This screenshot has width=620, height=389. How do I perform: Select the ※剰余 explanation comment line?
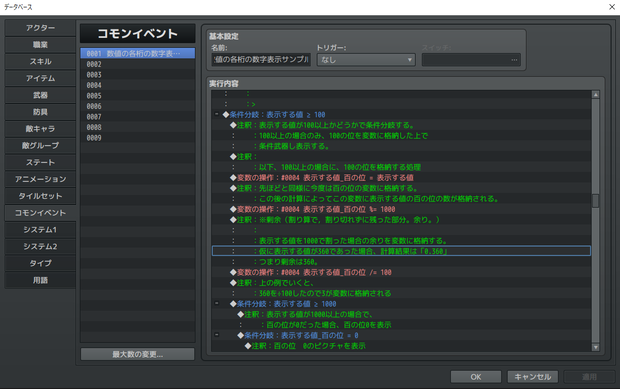[x=401, y=219]
